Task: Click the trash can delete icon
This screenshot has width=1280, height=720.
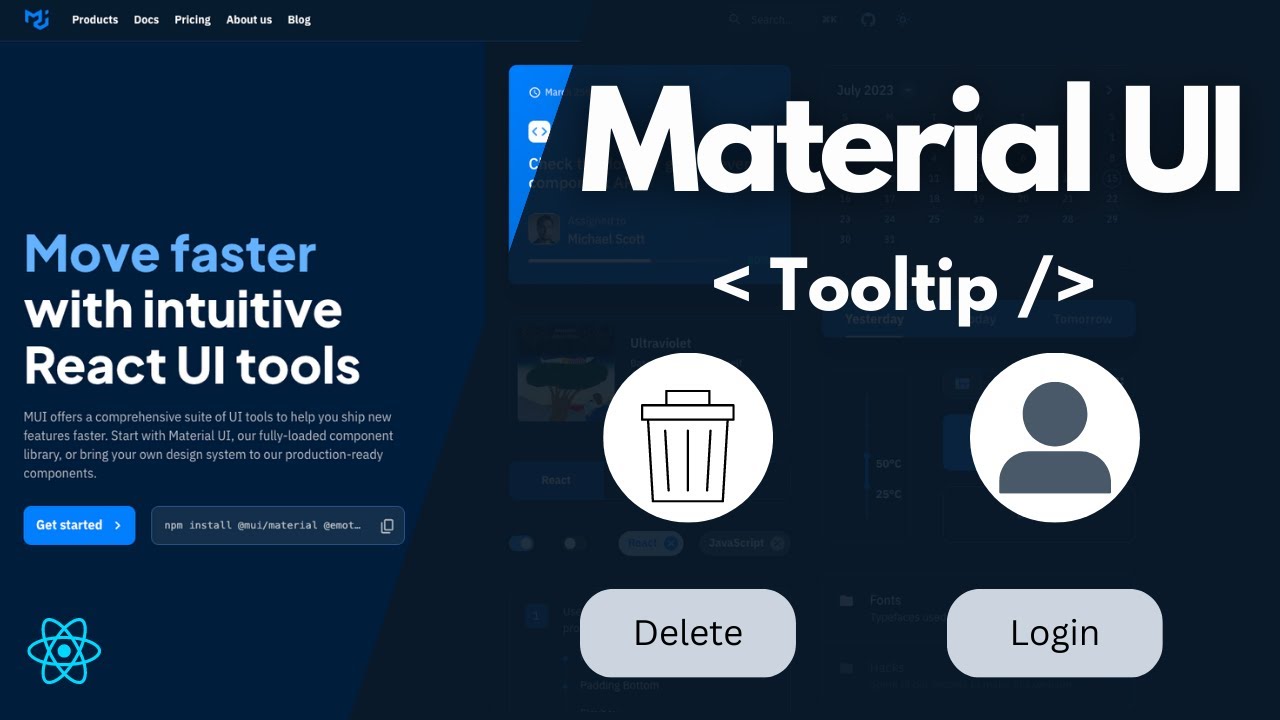Action: pyautogui.click(x=688, y=438)
